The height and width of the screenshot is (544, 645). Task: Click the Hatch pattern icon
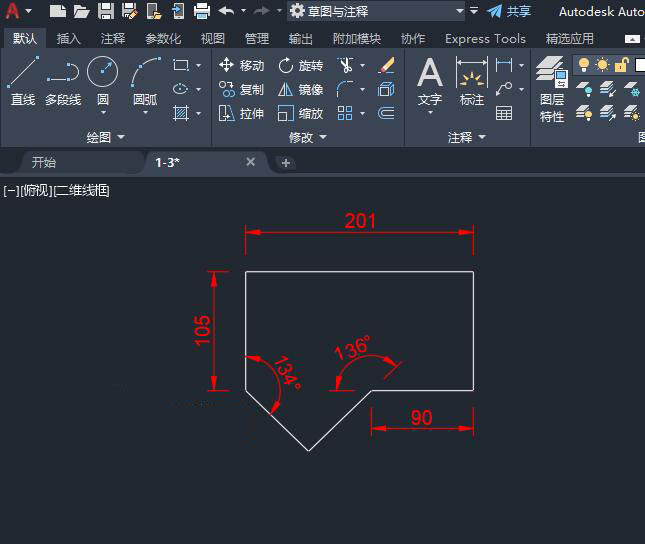pyautogui.click(x=181, y=113)
